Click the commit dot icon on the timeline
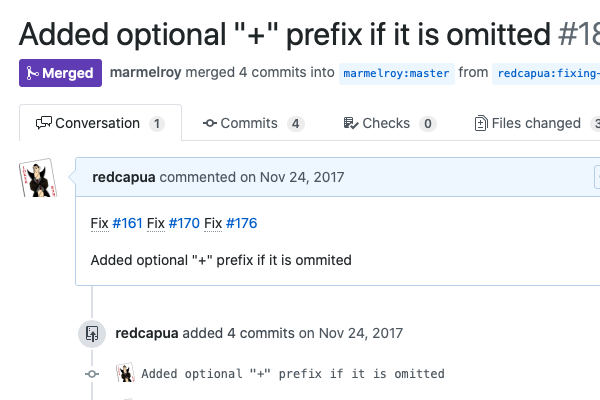600x400 pixels. (92, 374)
